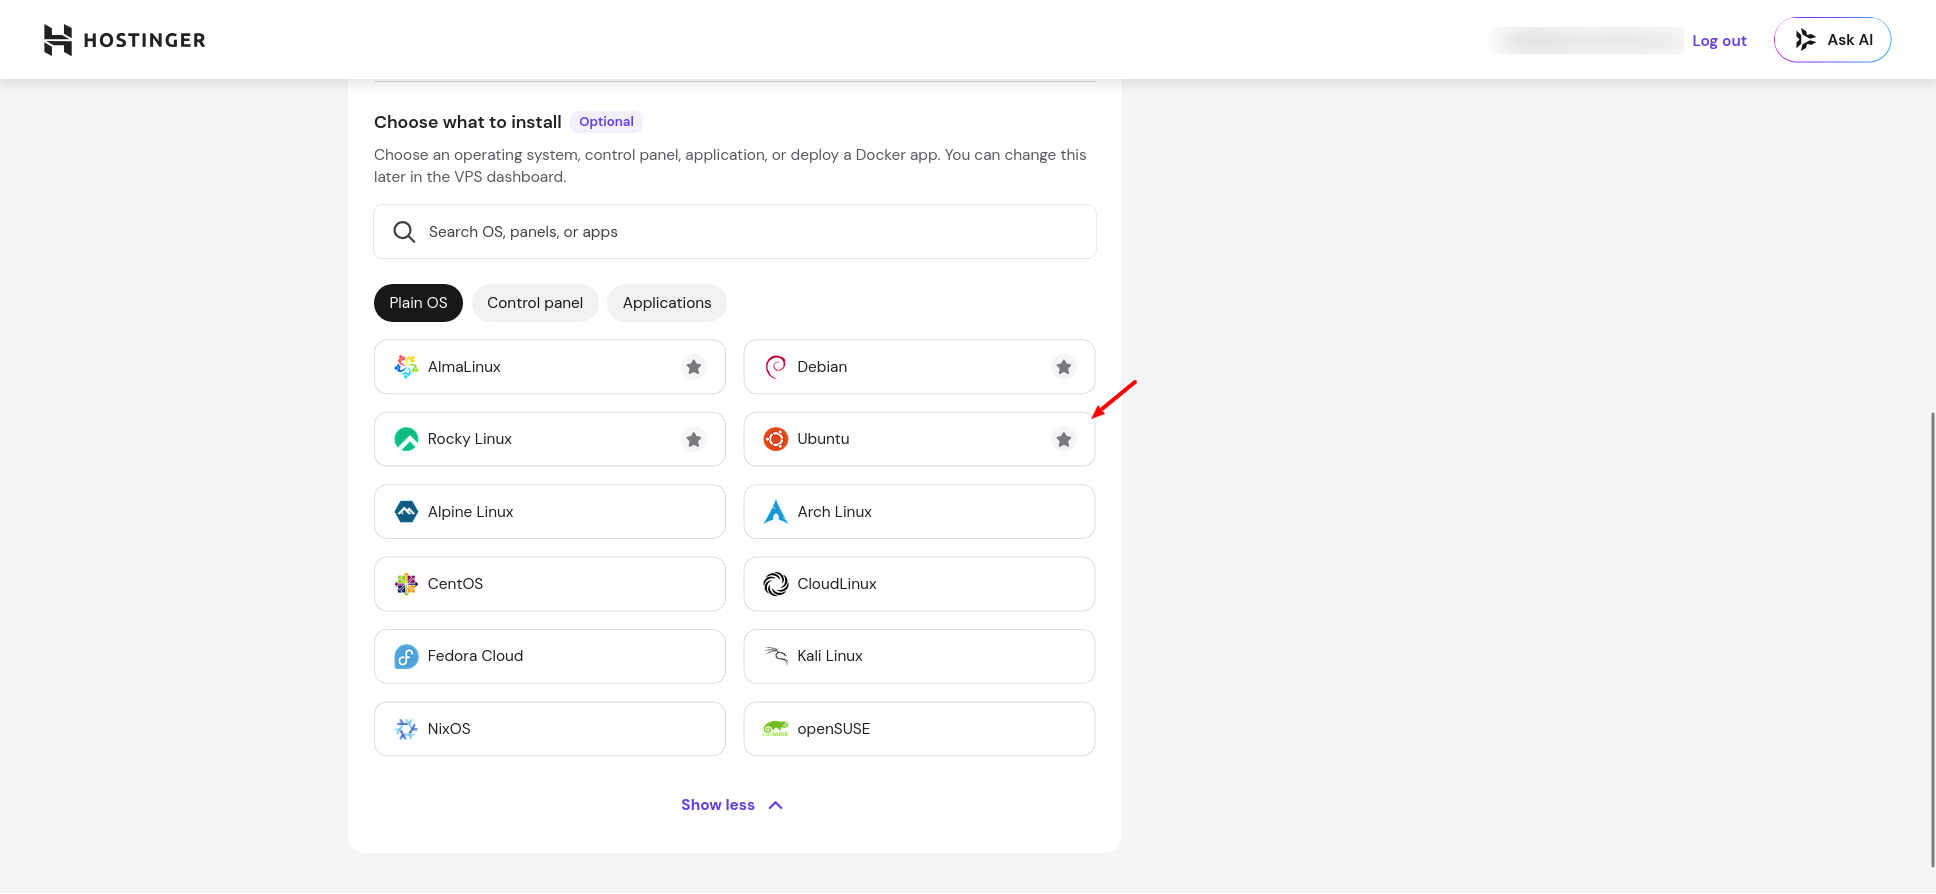Select the Kali Linux label

tap(830, 656)
